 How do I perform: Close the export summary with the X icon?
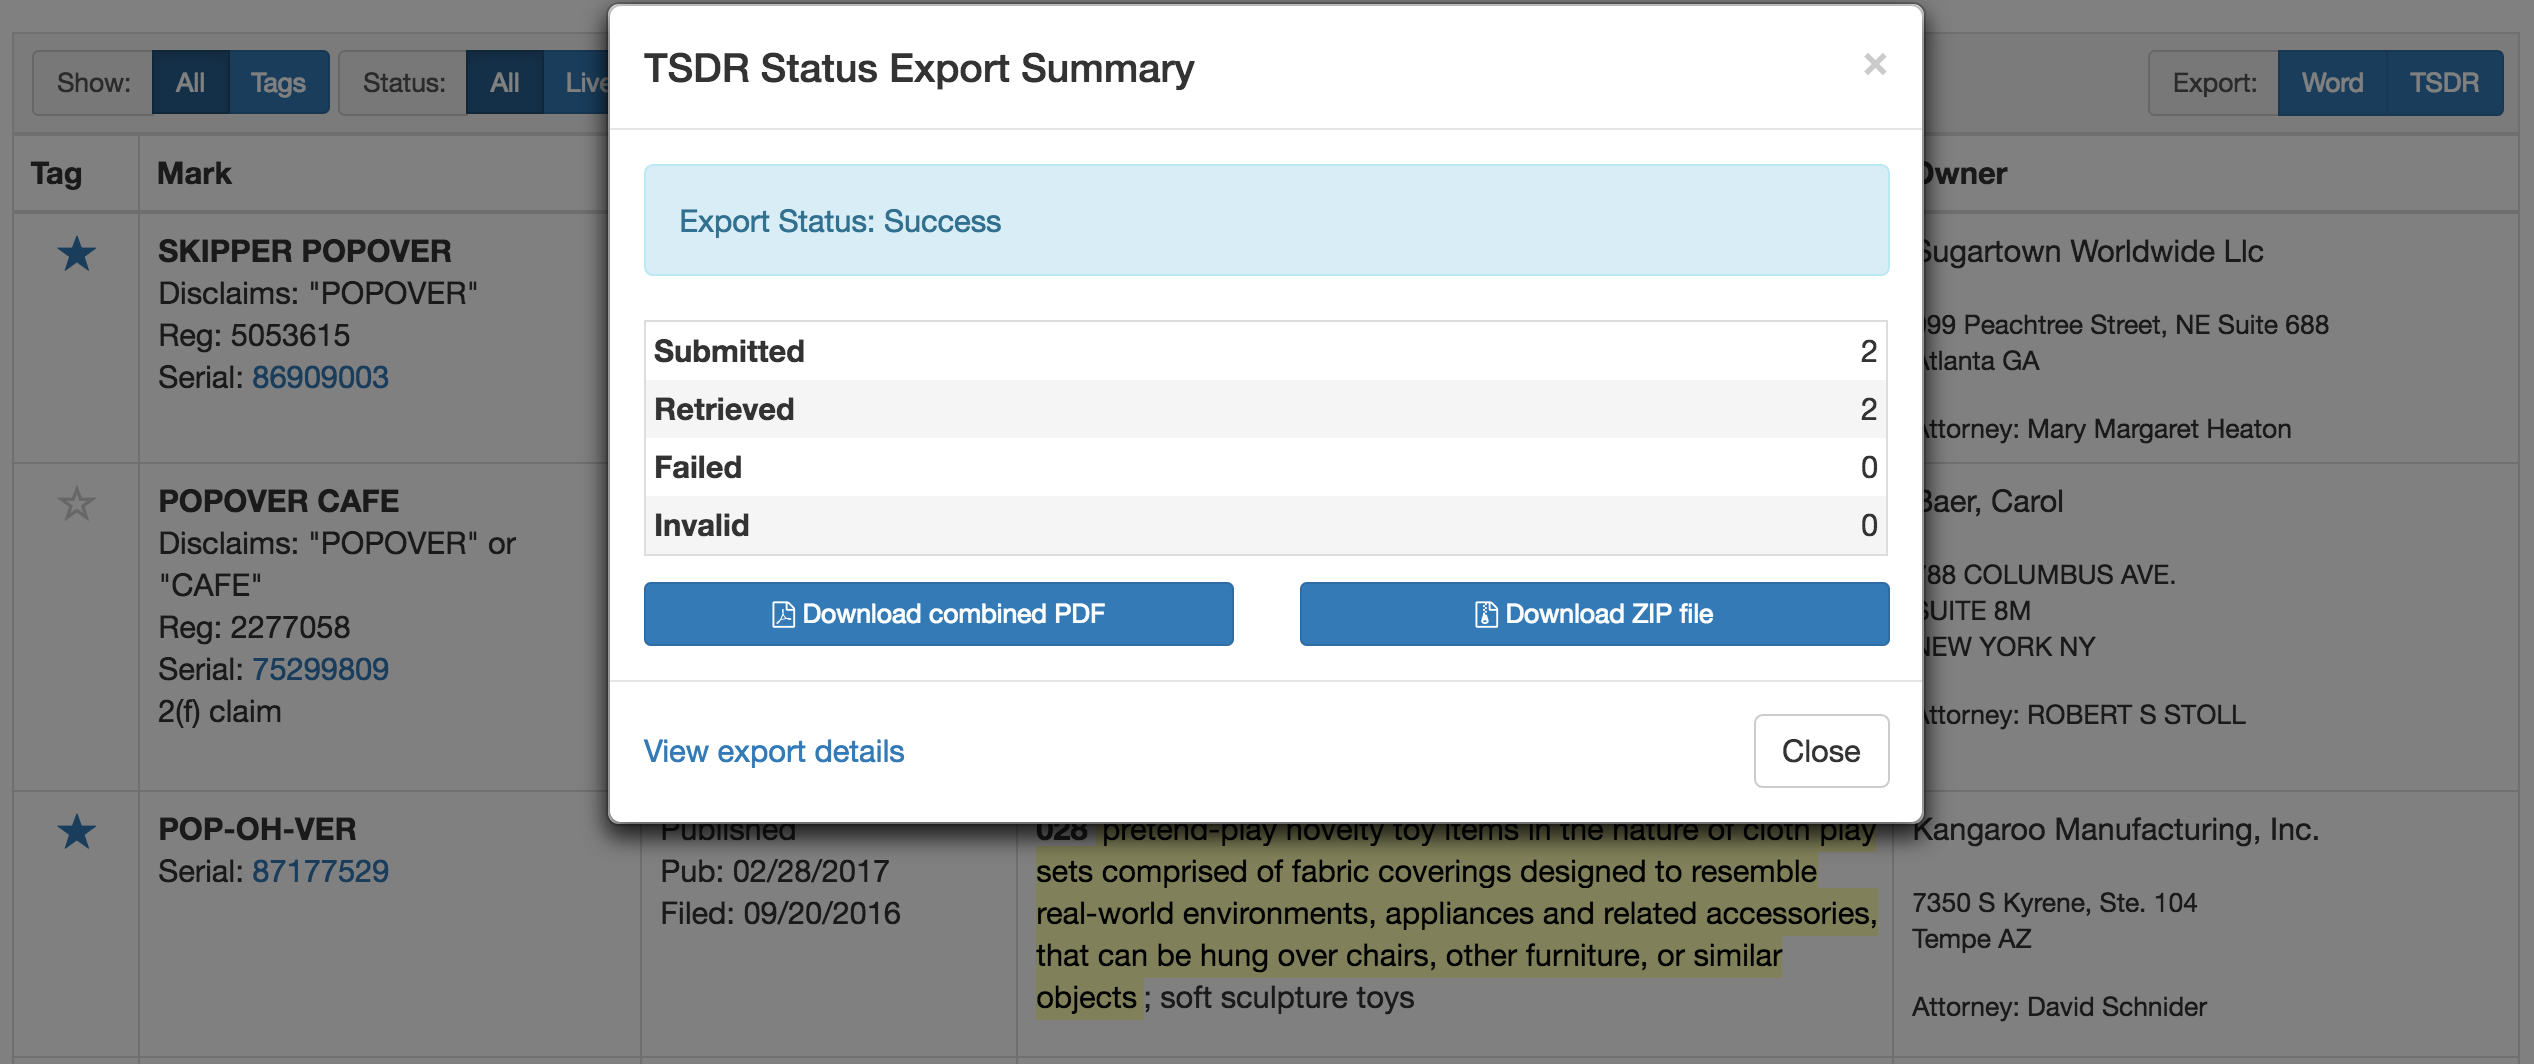pos(1874,65)
